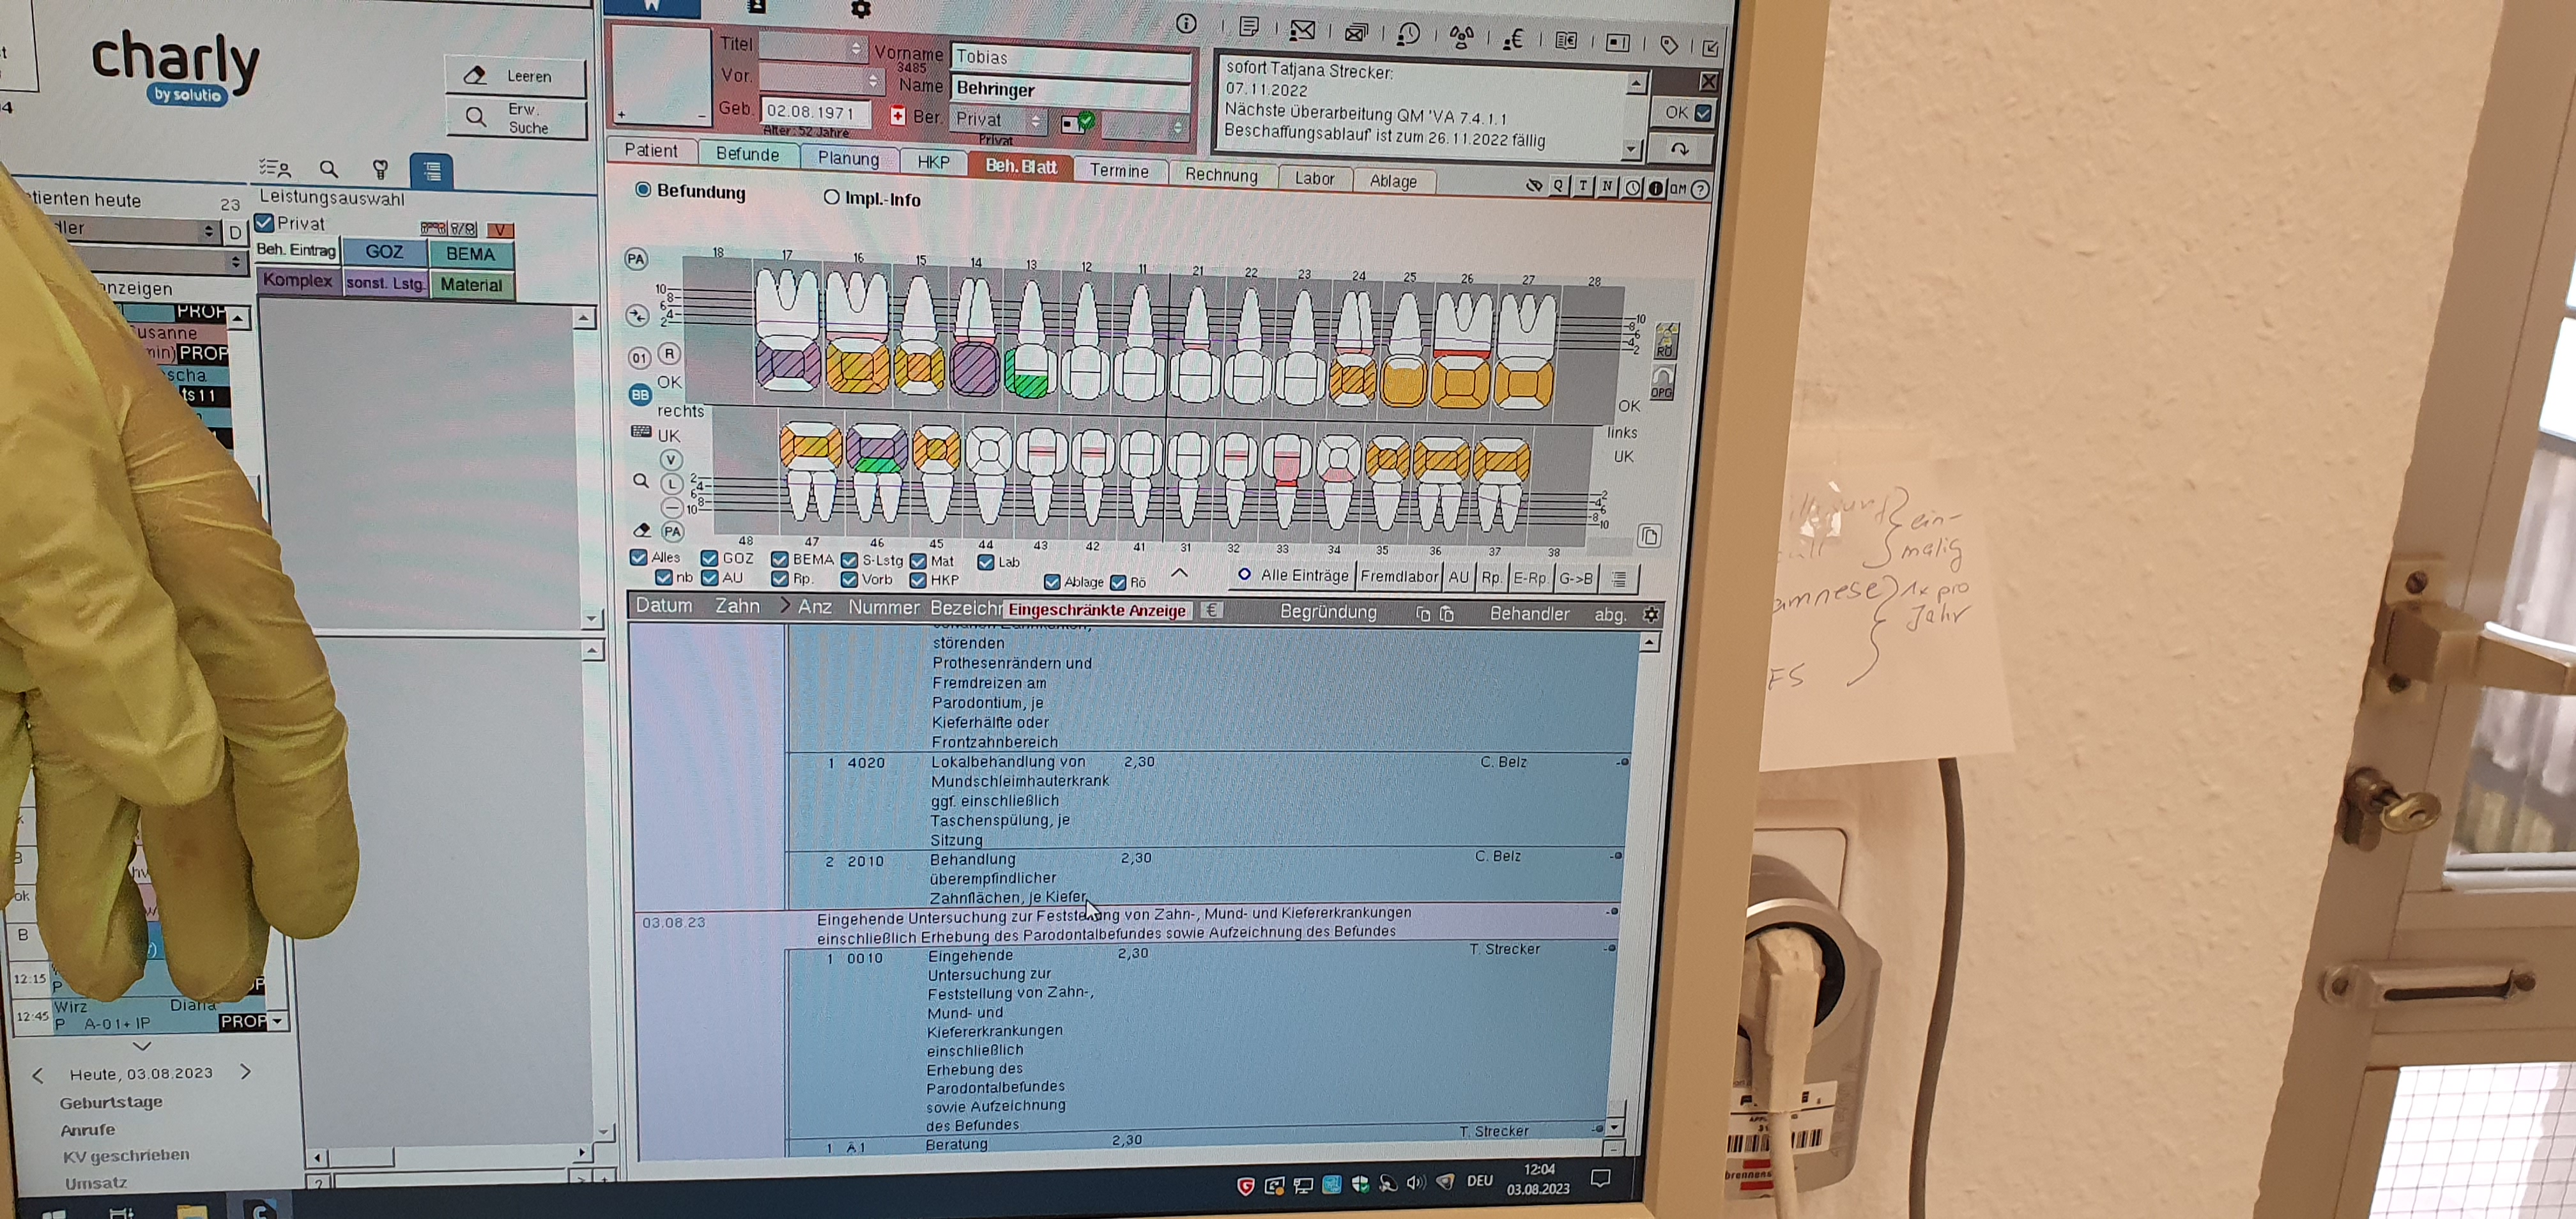The height and width of the screenshot is (1219, 2576).
Task: Select the eraser tool beside tooth chart
Action: pyautogui.click(x=642, y=530)
